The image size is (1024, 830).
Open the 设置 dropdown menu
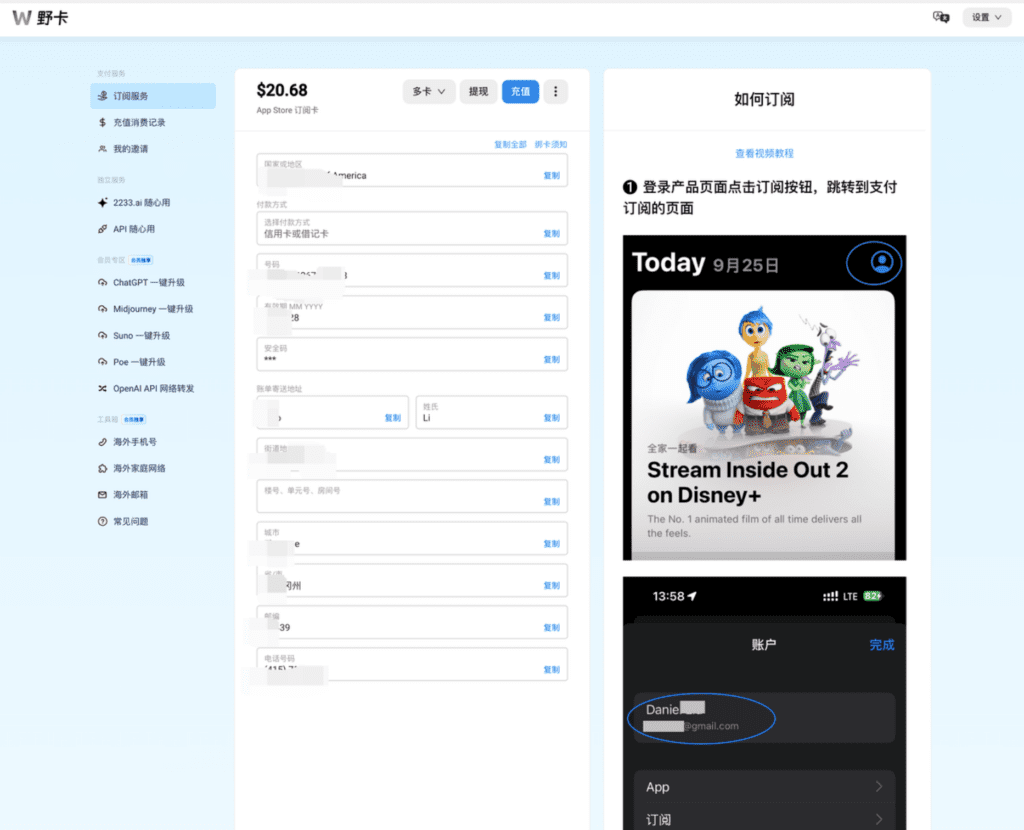[x=986, y=17]
